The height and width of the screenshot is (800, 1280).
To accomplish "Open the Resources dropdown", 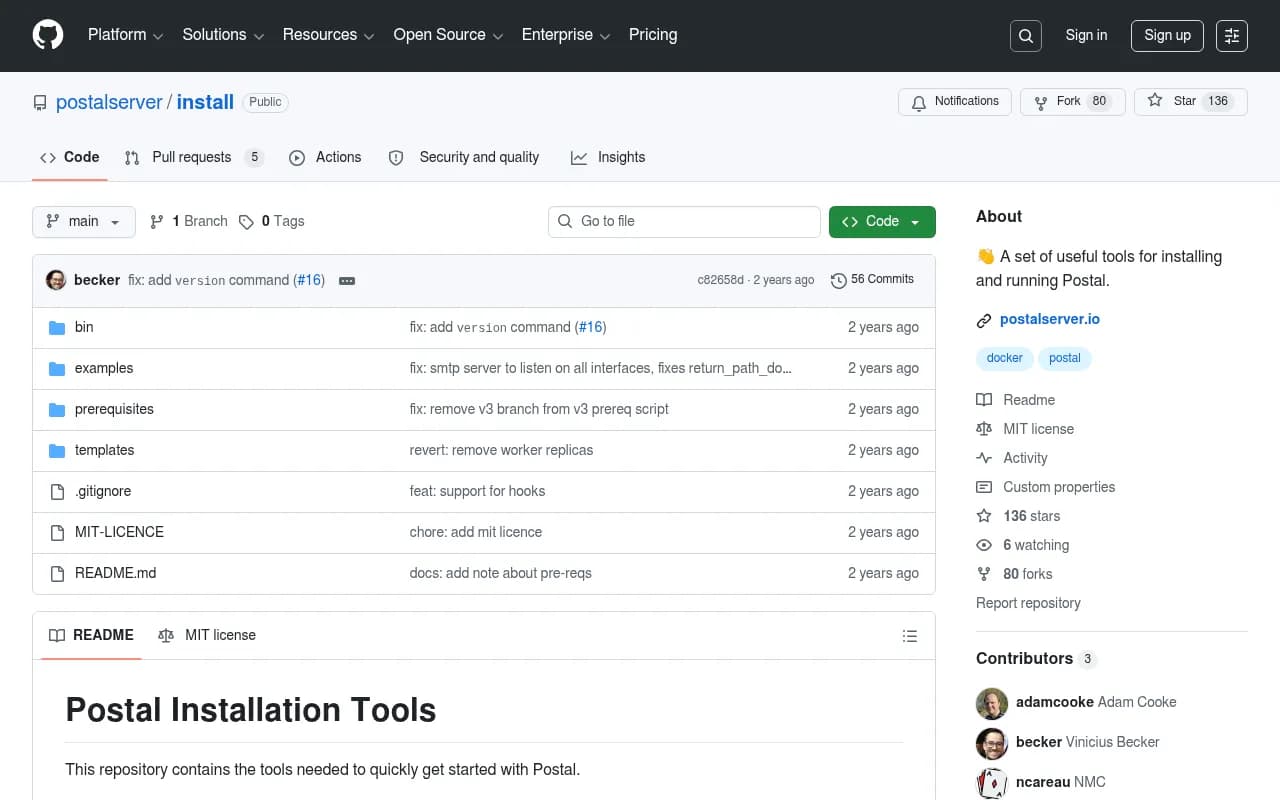I will pos(329,35).
